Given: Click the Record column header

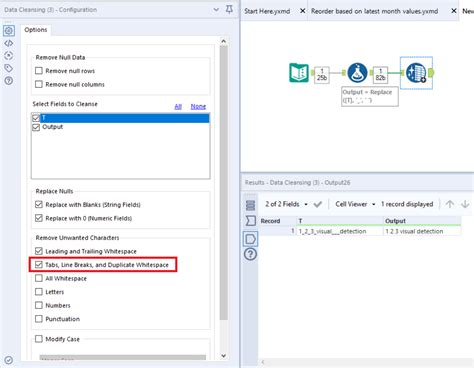Looking at the screenshot, I should (x=277, y=221).
